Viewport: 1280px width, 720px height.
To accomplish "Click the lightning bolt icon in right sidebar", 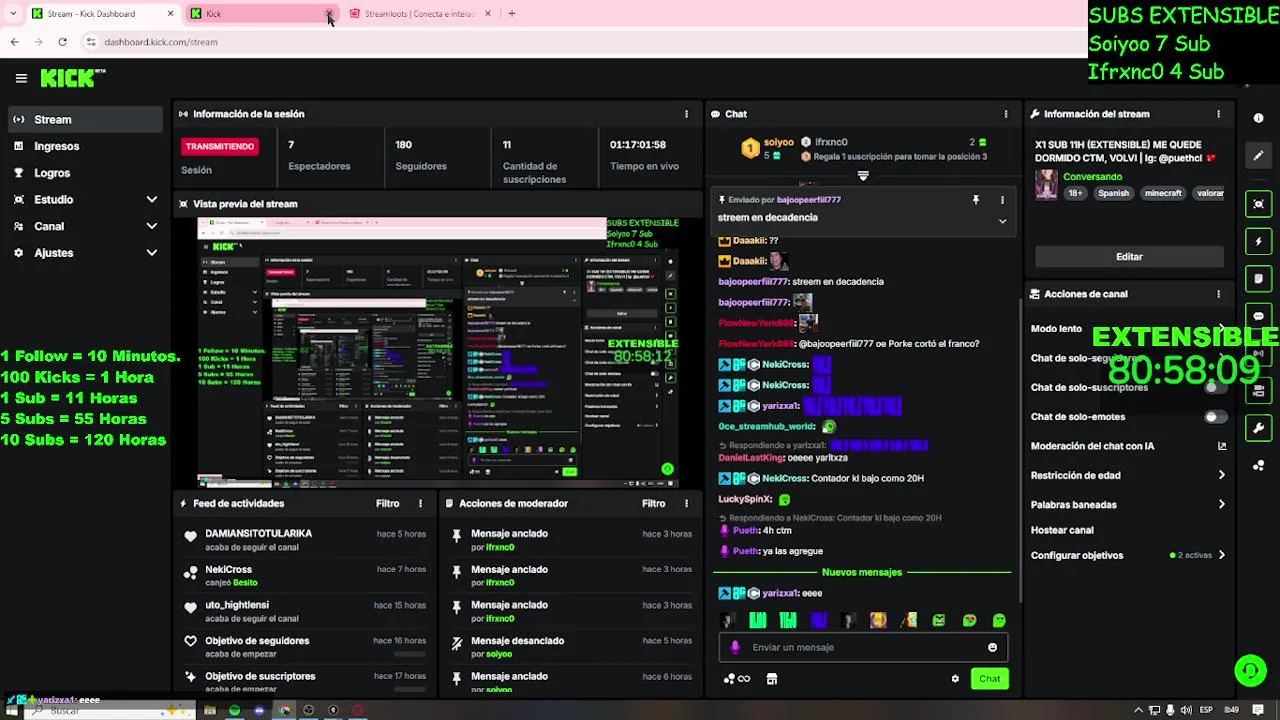I will (x=1258, y=241).
